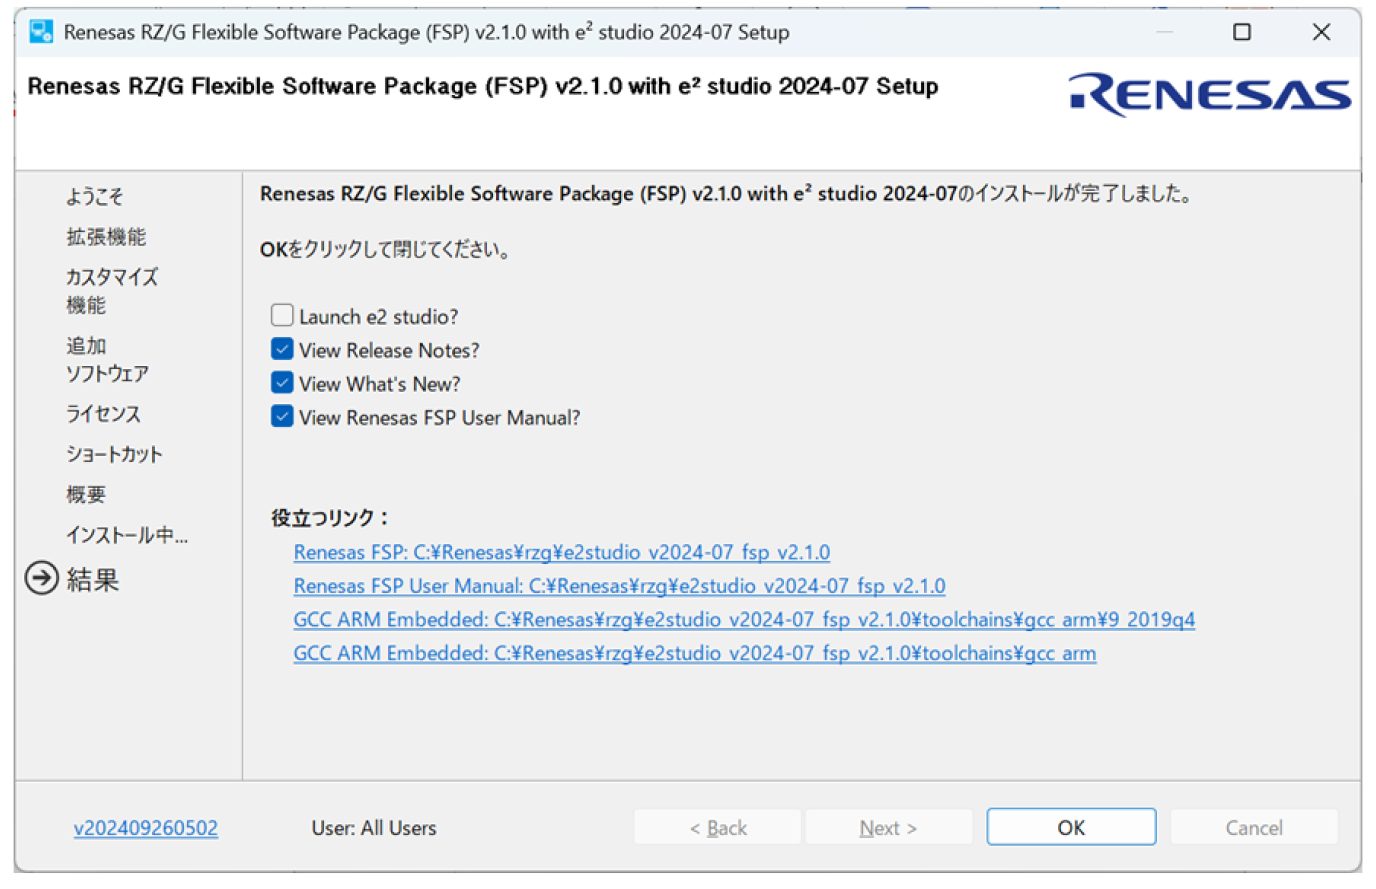Open GCC ARM Embedded gcc_arm folder link

695,653
